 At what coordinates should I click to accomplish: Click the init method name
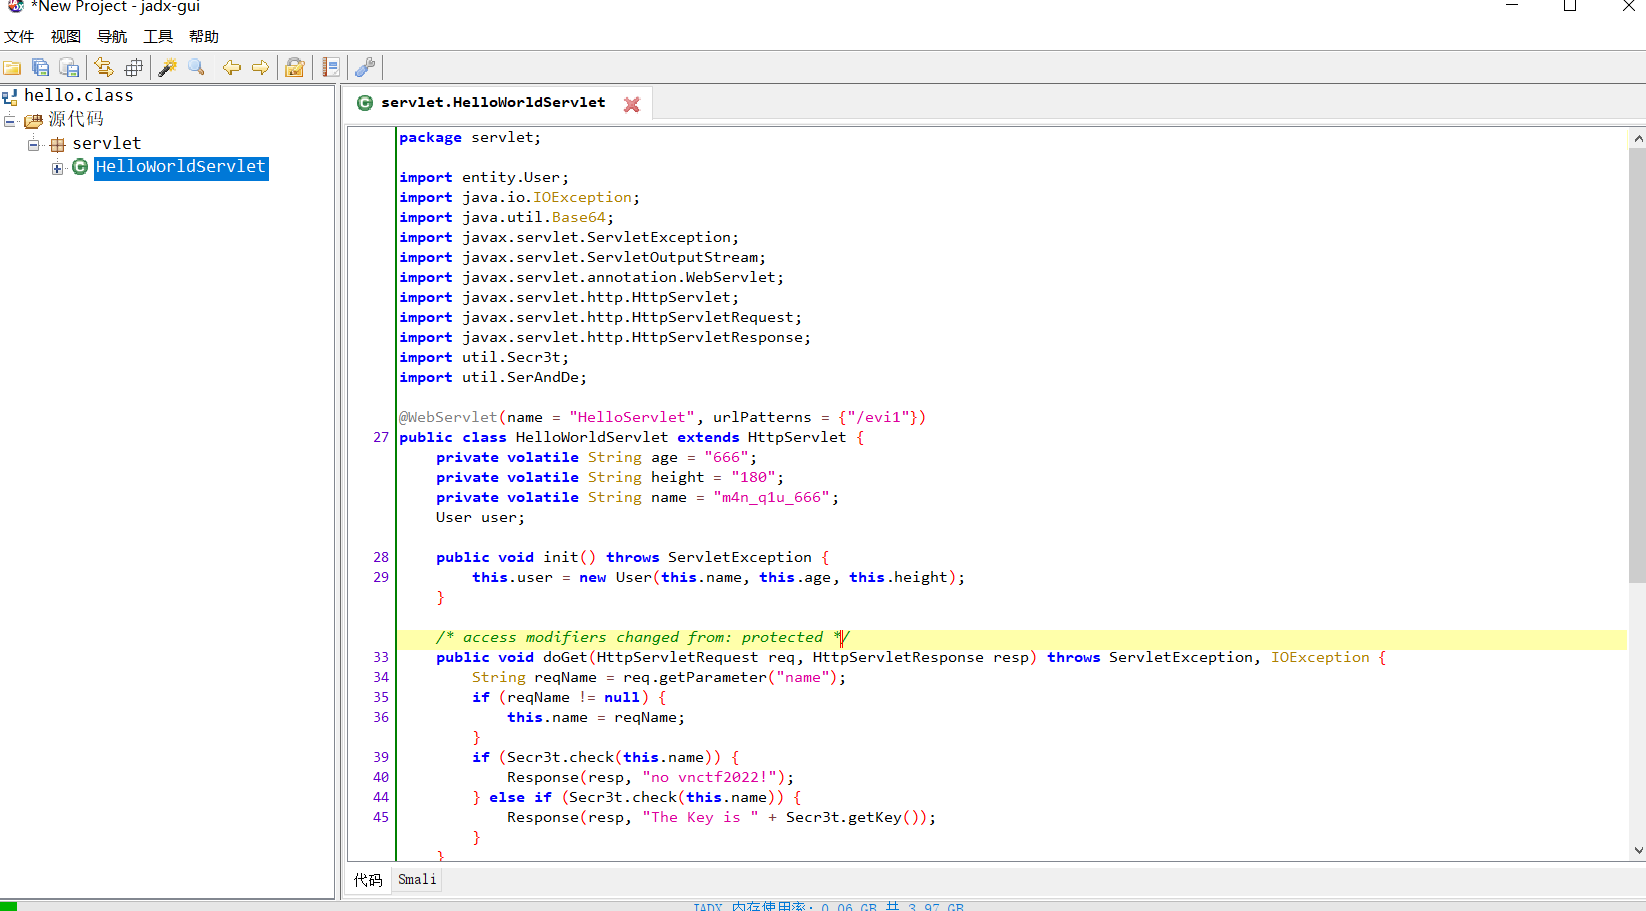pyautogui.click(x=561, y=558)
